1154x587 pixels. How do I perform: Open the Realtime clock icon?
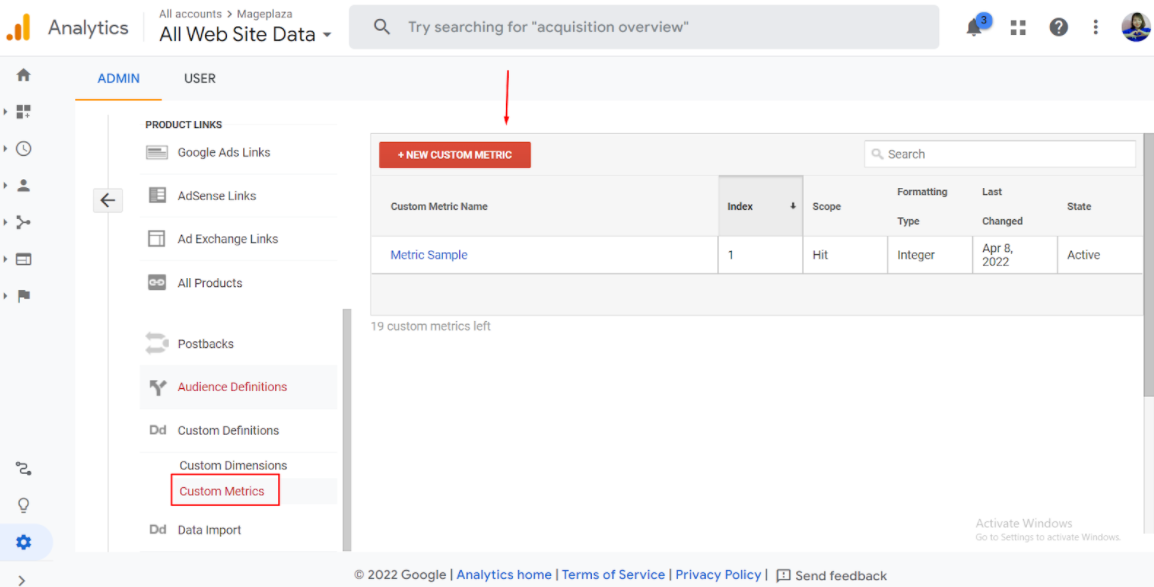(24, 149)
